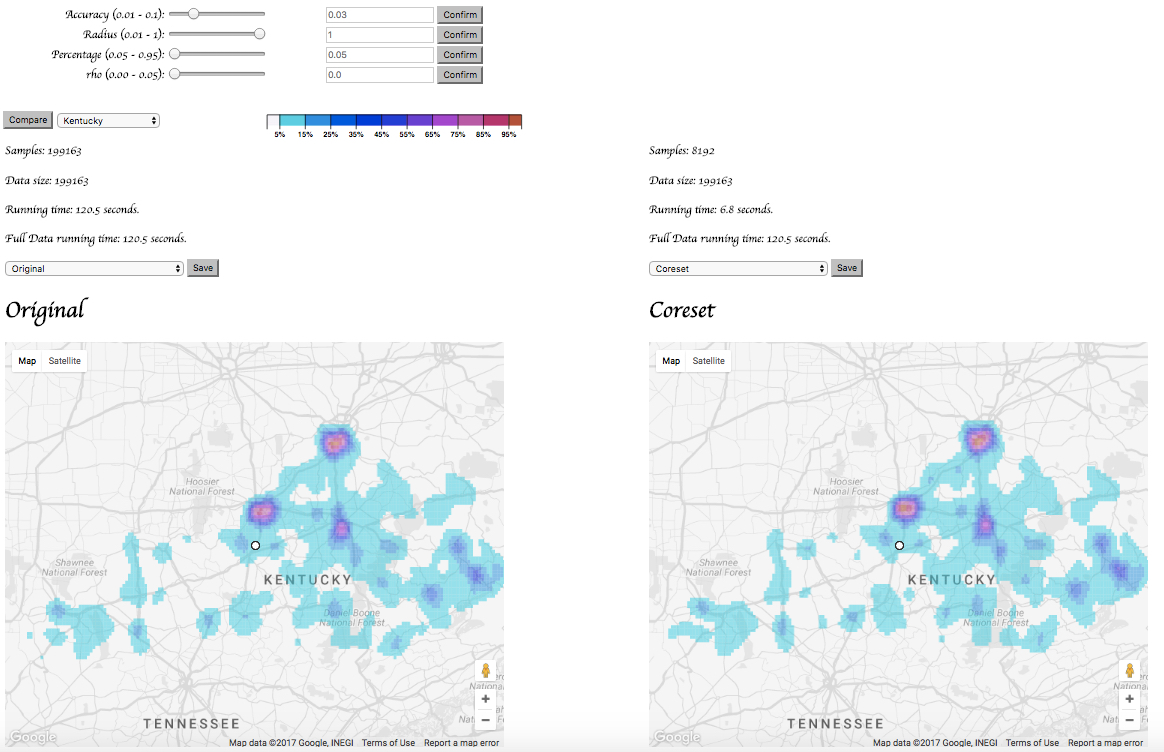Open Terms of Use link on Coreset map
Screen dimensions: 1164x752
click(x=1032, y=743)
